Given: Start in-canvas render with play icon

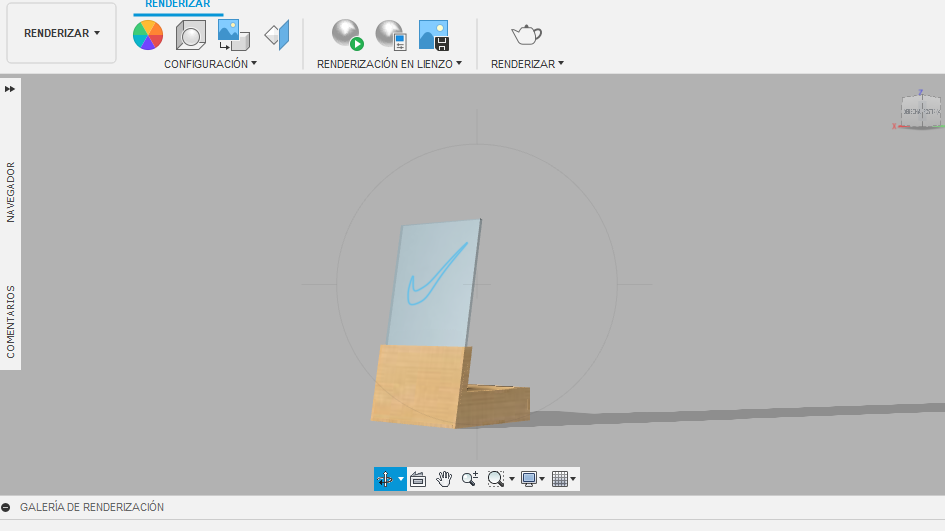Looking at the screenshot, I should pyautogui.click(x=348, y=35).
